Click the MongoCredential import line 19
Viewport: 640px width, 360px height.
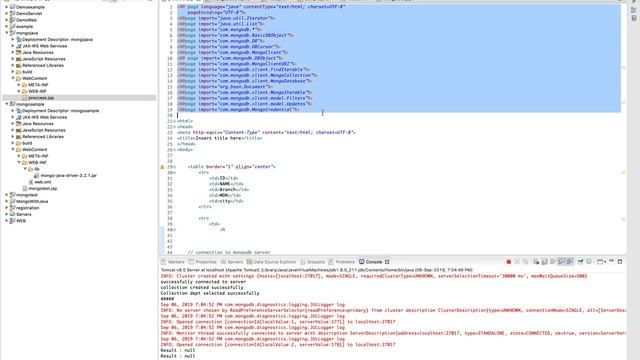click(x=238, y=110)
